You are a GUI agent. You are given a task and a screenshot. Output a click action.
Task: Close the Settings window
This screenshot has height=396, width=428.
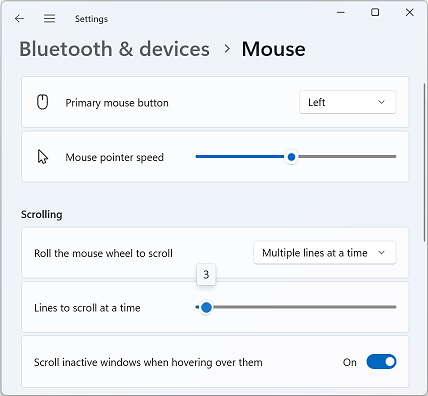410,12
